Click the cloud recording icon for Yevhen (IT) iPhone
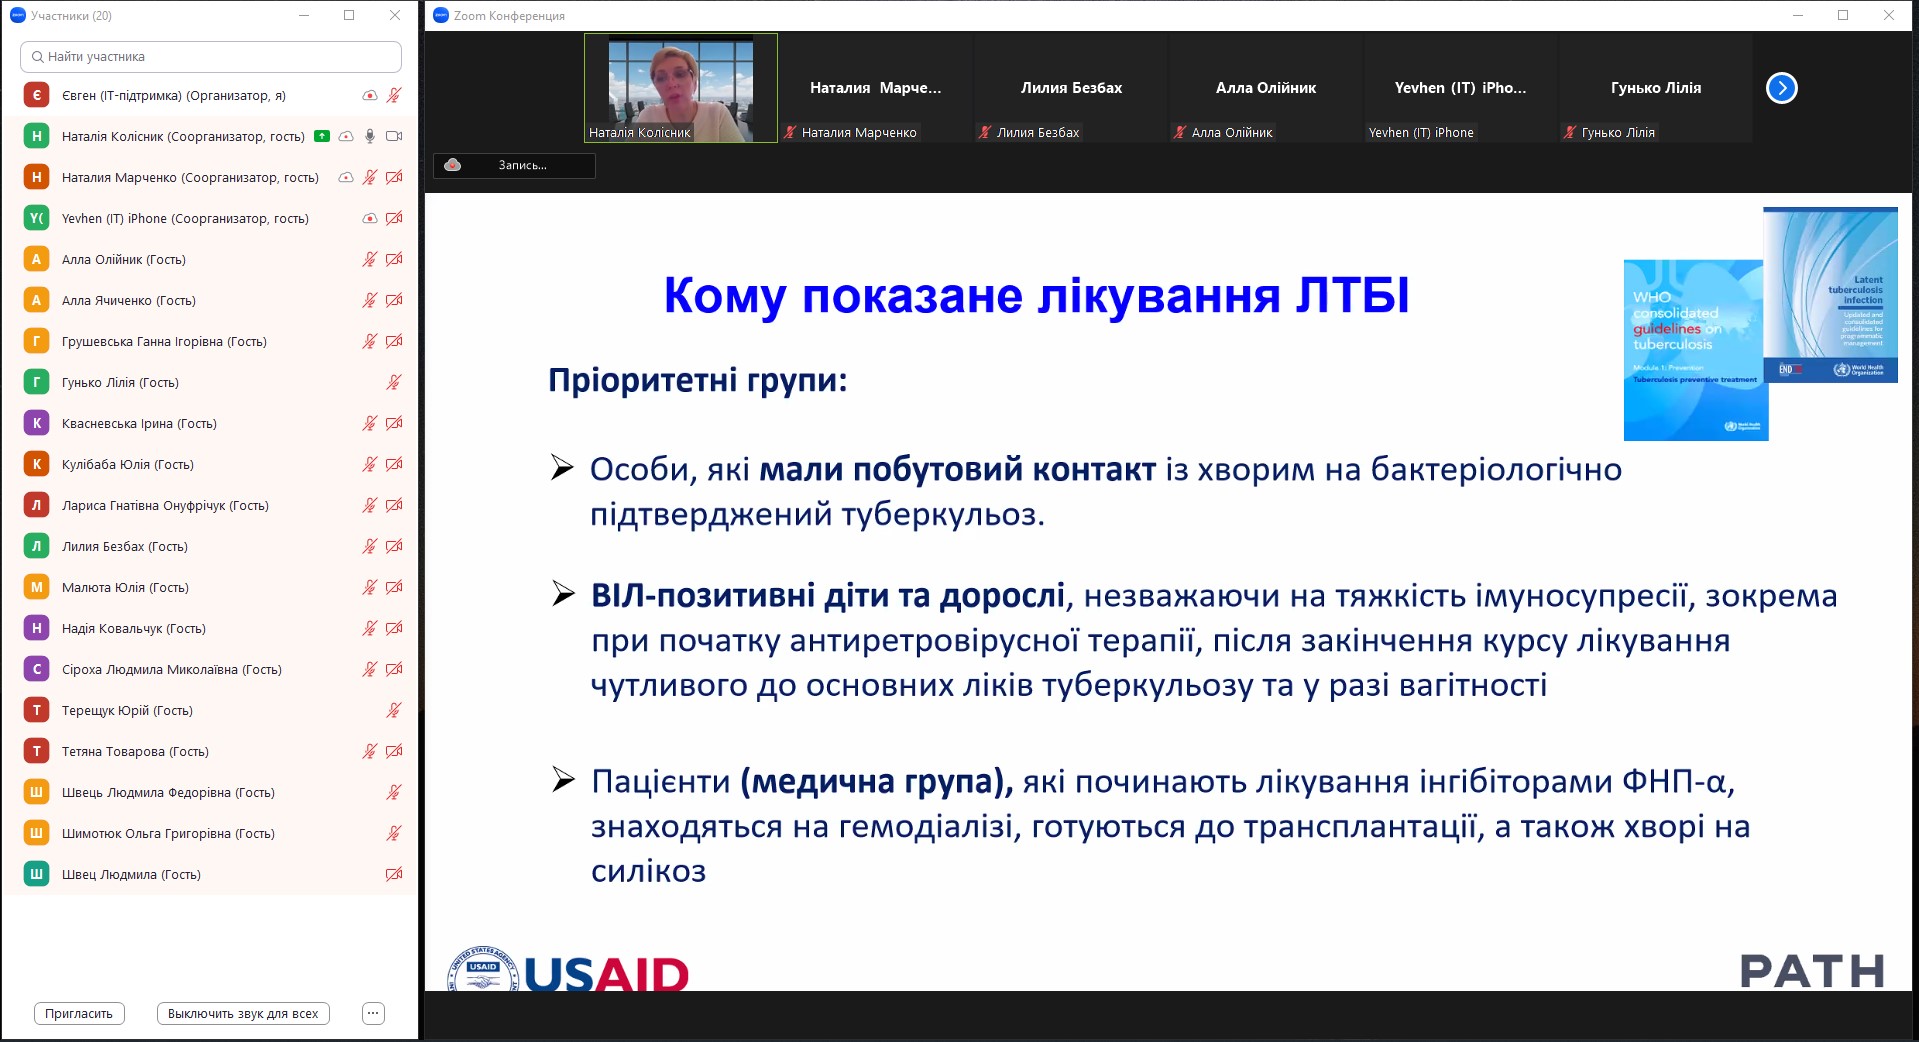Screen dimensions: 1919x1042 370,218
